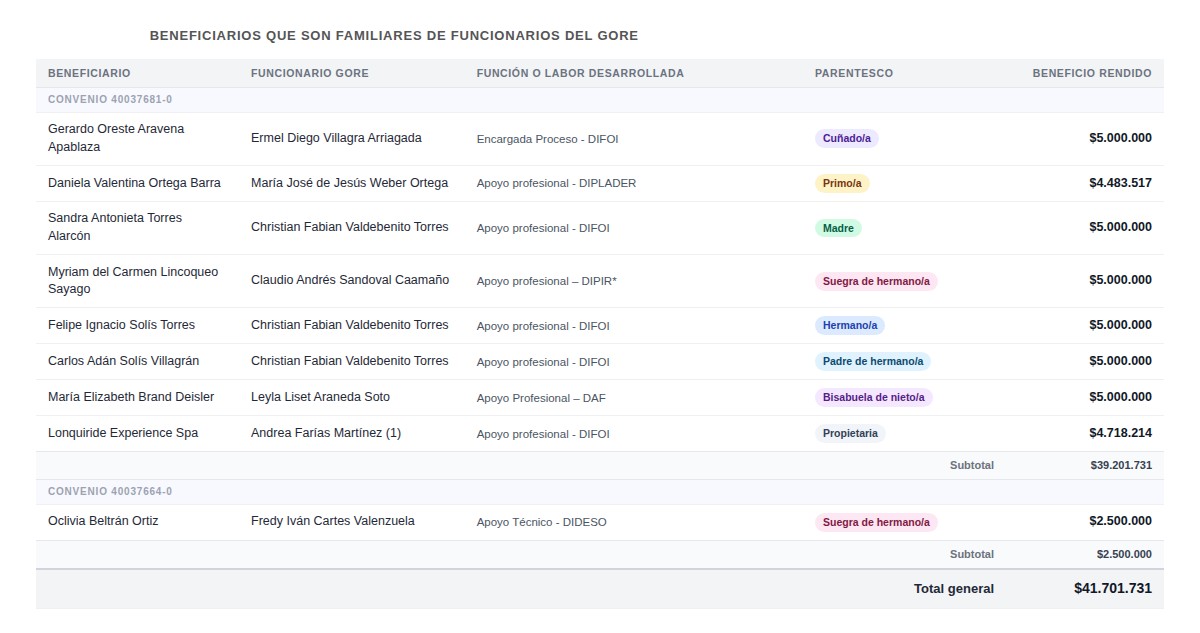The image size is (1200, 633).
Task: Click the Apoyo Técnico - DIDESO cell
Action: tap(541, 522)
